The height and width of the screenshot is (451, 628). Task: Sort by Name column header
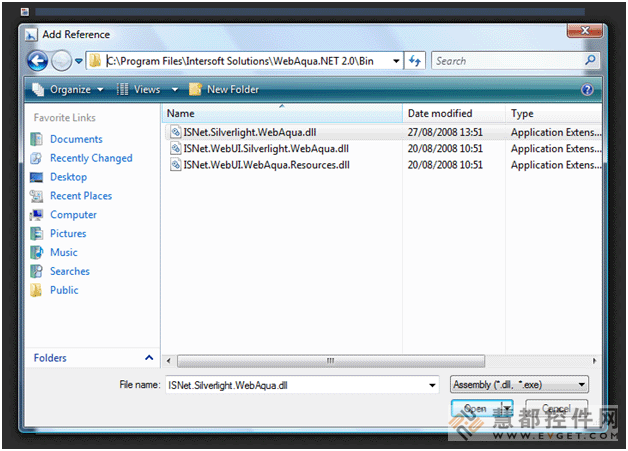282,113
